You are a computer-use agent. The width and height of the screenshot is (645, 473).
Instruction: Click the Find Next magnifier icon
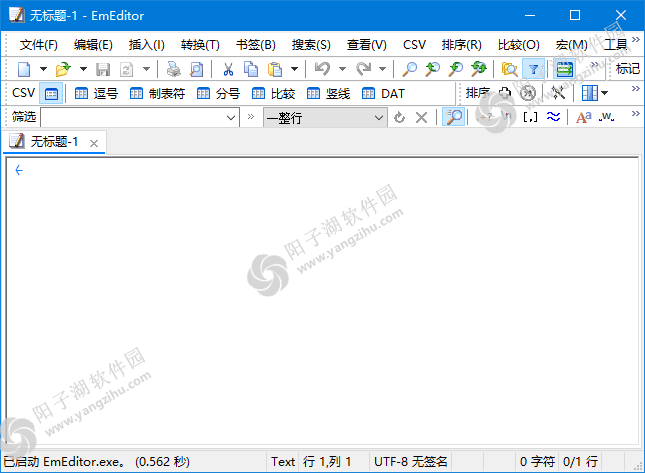455,69
